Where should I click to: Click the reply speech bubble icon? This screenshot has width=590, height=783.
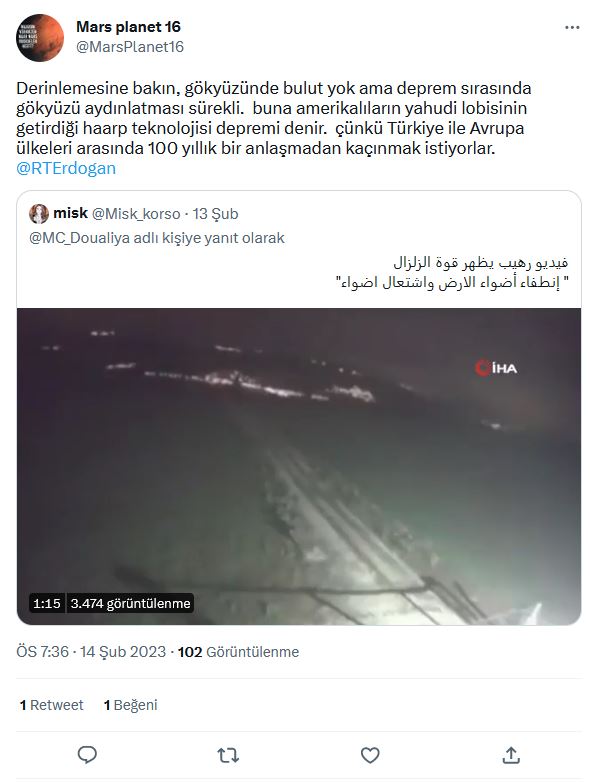pyautogui.click(x=87, y=755)
